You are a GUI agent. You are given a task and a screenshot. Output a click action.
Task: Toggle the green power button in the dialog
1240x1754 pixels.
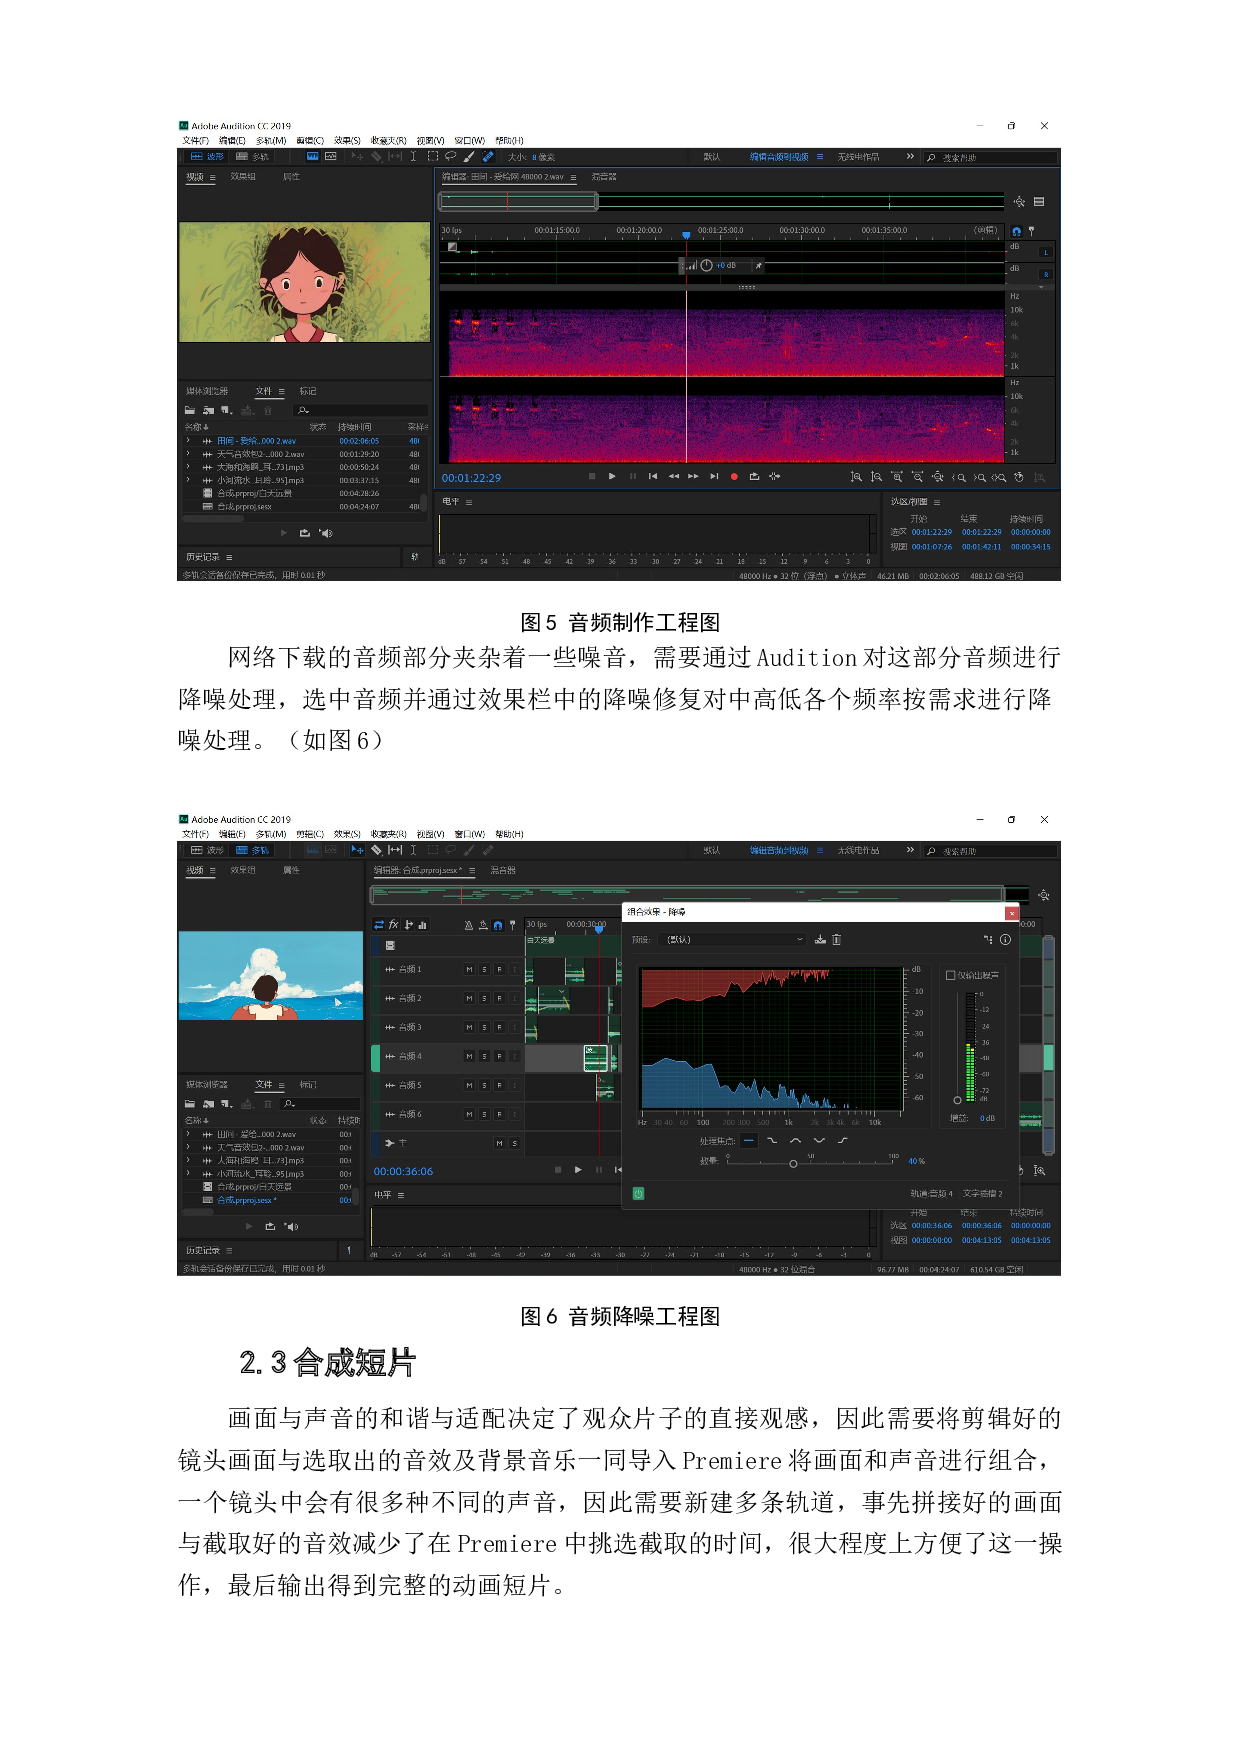click(x=638, y=1193)
